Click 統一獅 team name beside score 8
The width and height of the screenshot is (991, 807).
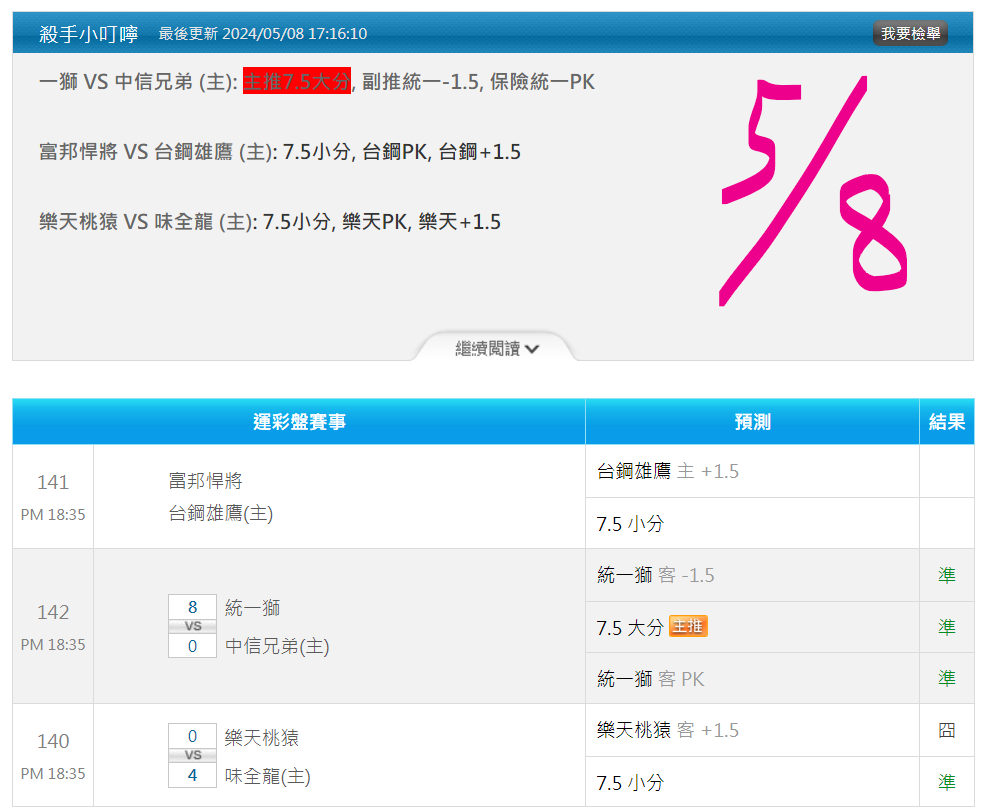pos(253,608)
